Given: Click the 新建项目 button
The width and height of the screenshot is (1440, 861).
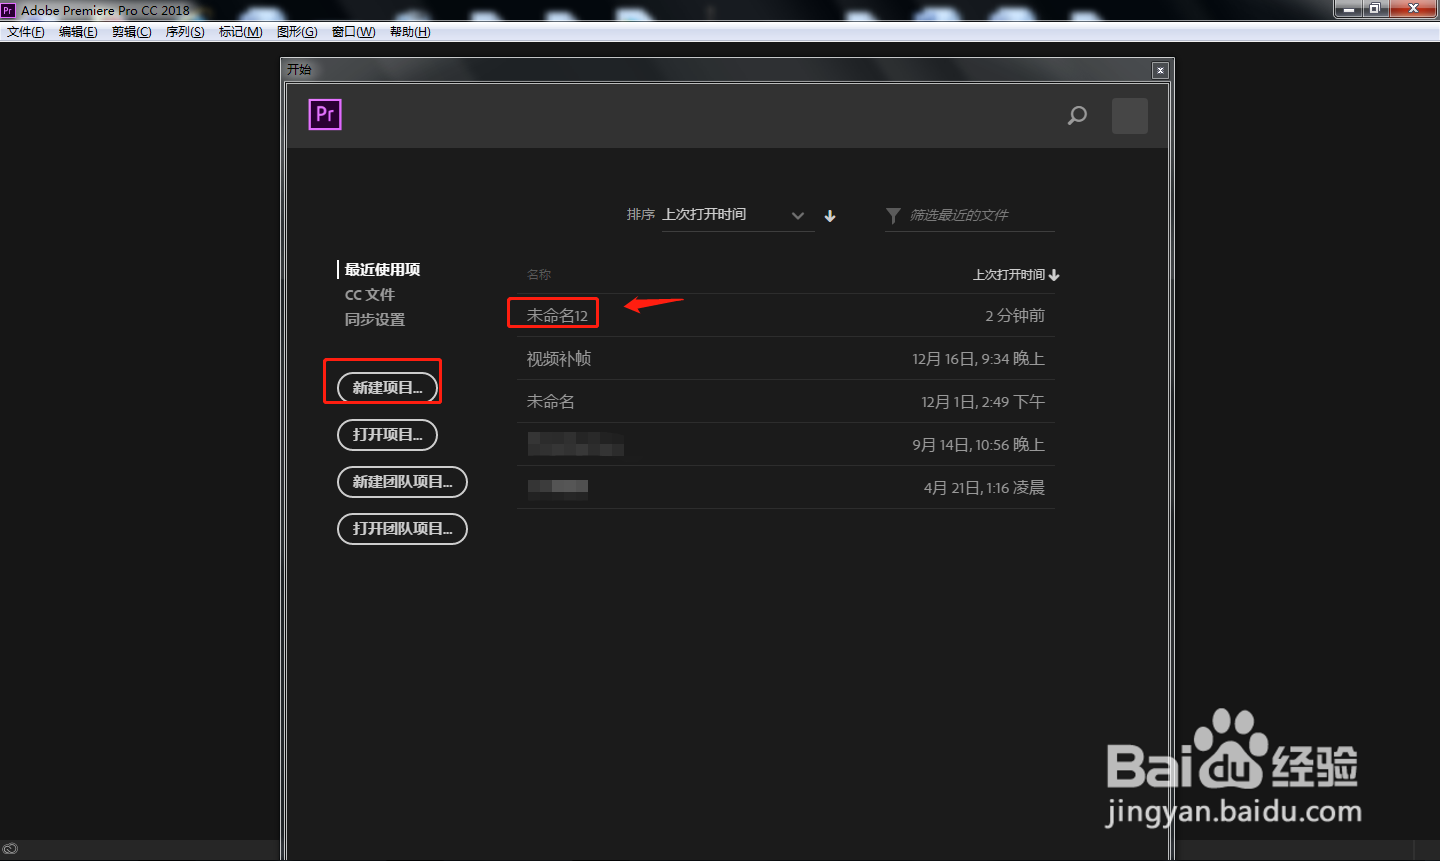Looking at the screenshot, I should tap(388, 387).
